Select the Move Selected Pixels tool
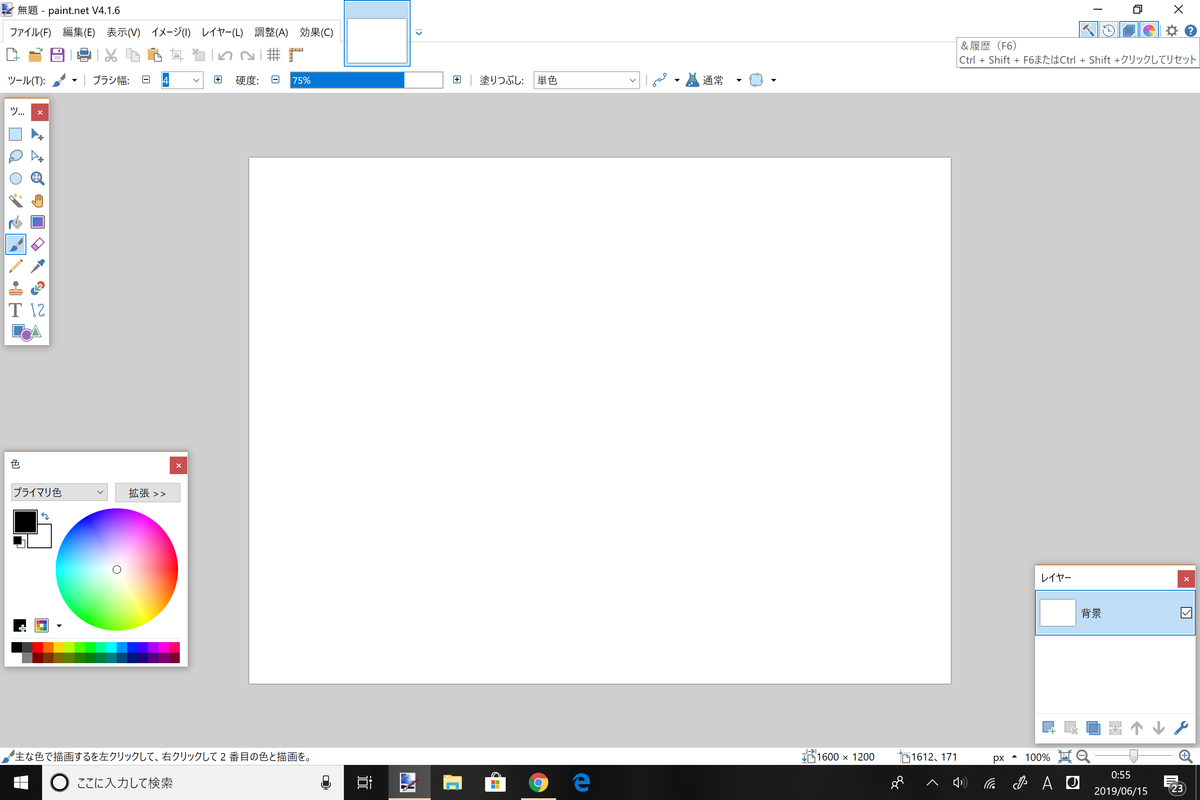1200x800 pixels. click(38, 134)
